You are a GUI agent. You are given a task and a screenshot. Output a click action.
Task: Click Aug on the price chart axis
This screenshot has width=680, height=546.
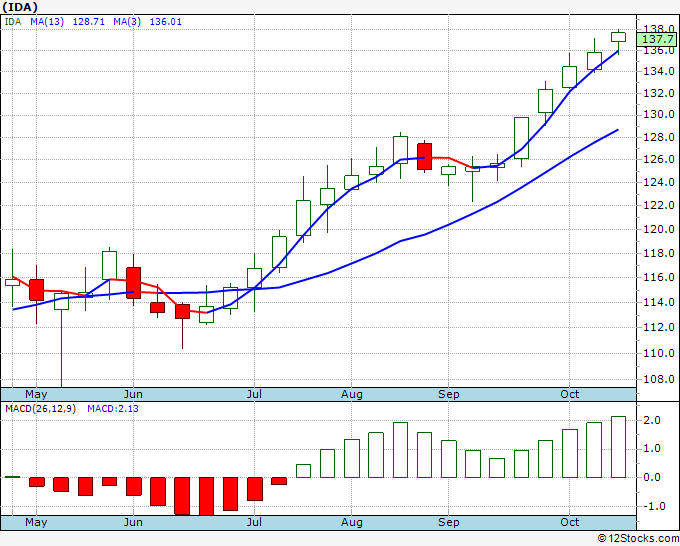pyautogui.click(x=351, y=395)
